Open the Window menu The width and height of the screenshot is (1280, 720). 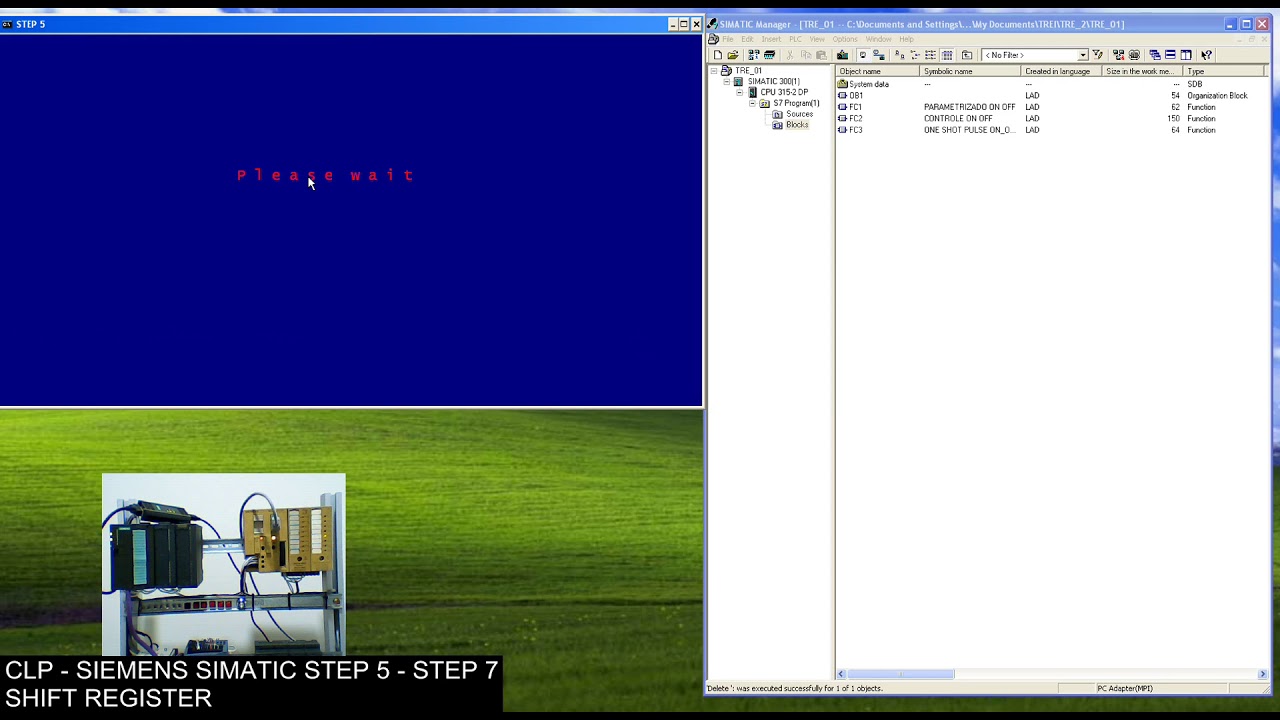point(878,39)
